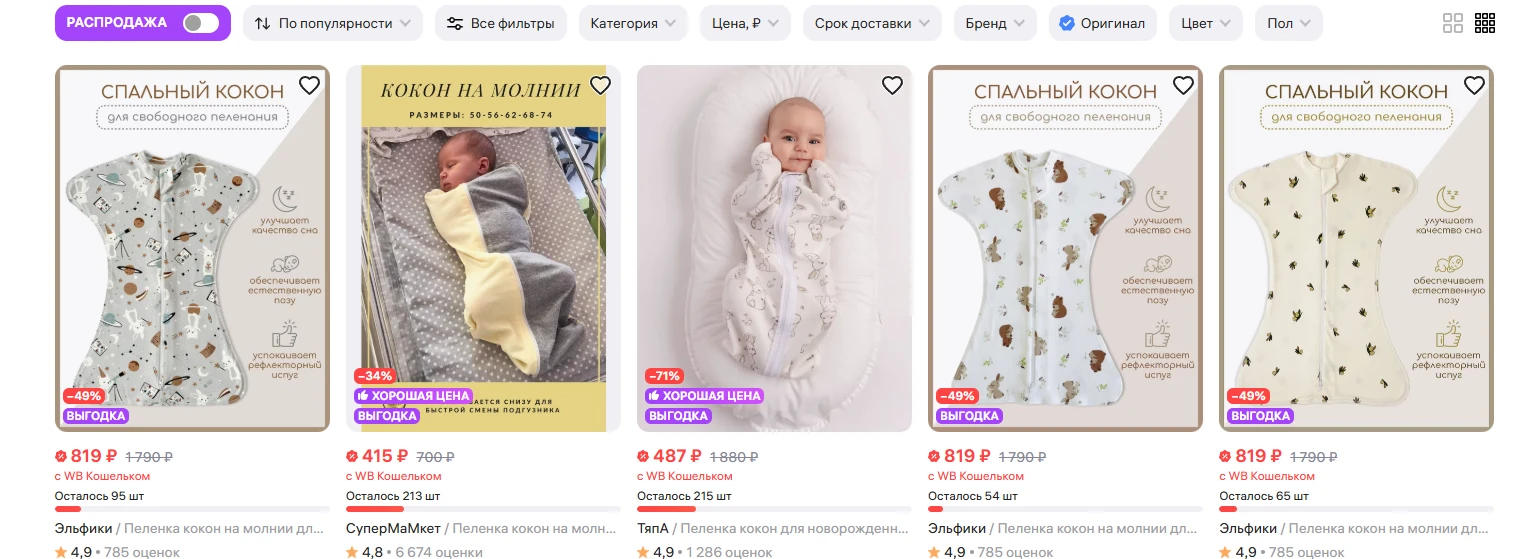This screenshot has height=559, width=1526.
Task: Click heart icon on ТяпА baby cocoon
Action: pos(892,86)
